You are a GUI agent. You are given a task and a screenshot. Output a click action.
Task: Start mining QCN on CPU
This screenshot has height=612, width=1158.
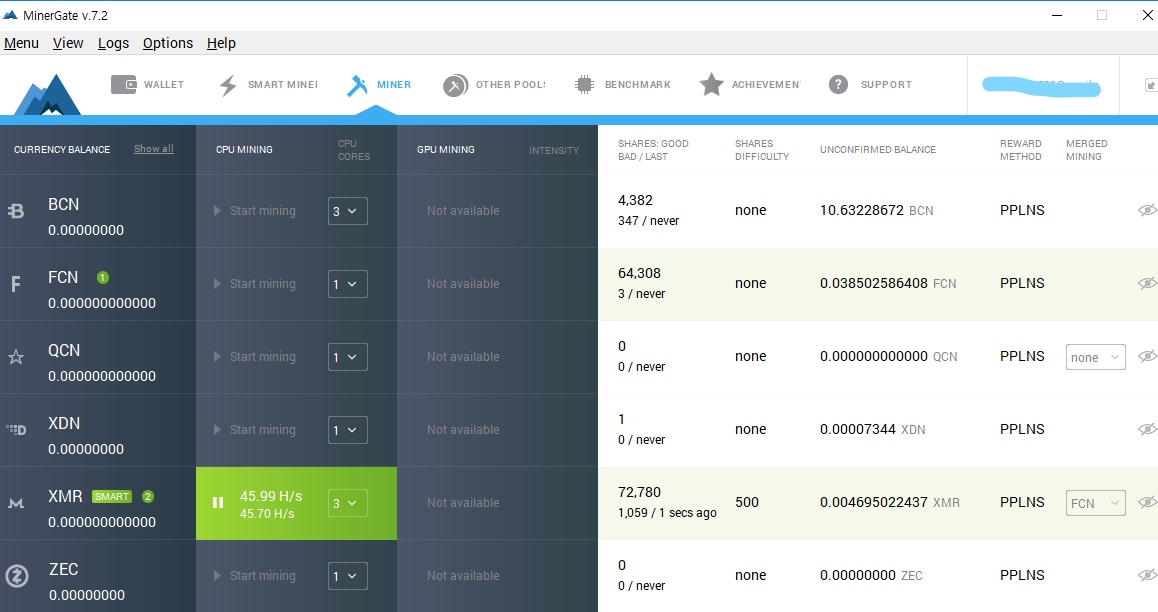255,357
